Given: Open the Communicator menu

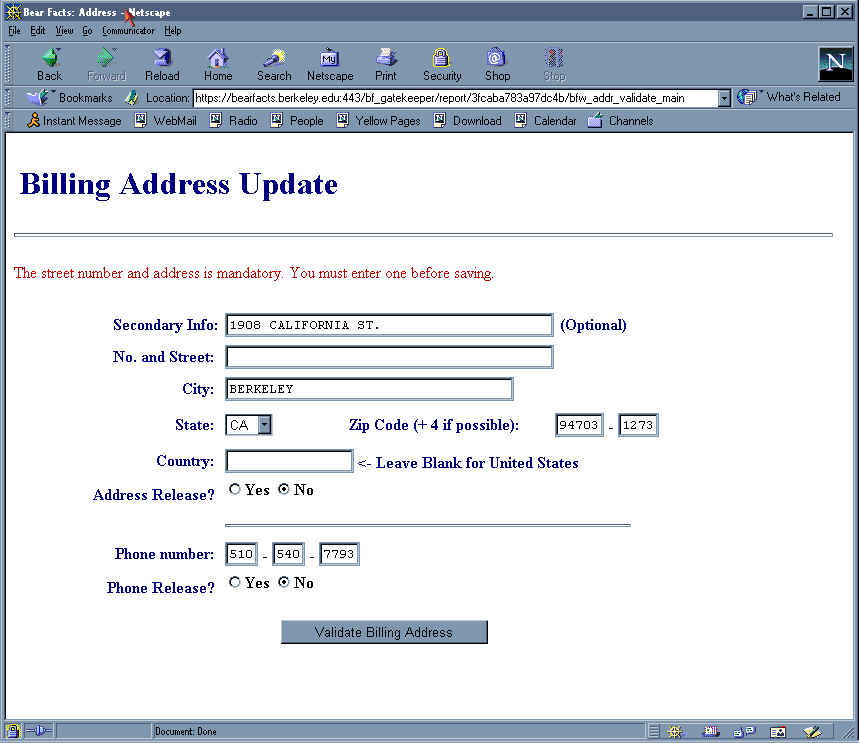Looking at the screenshot, I should (x=128, y=31).
